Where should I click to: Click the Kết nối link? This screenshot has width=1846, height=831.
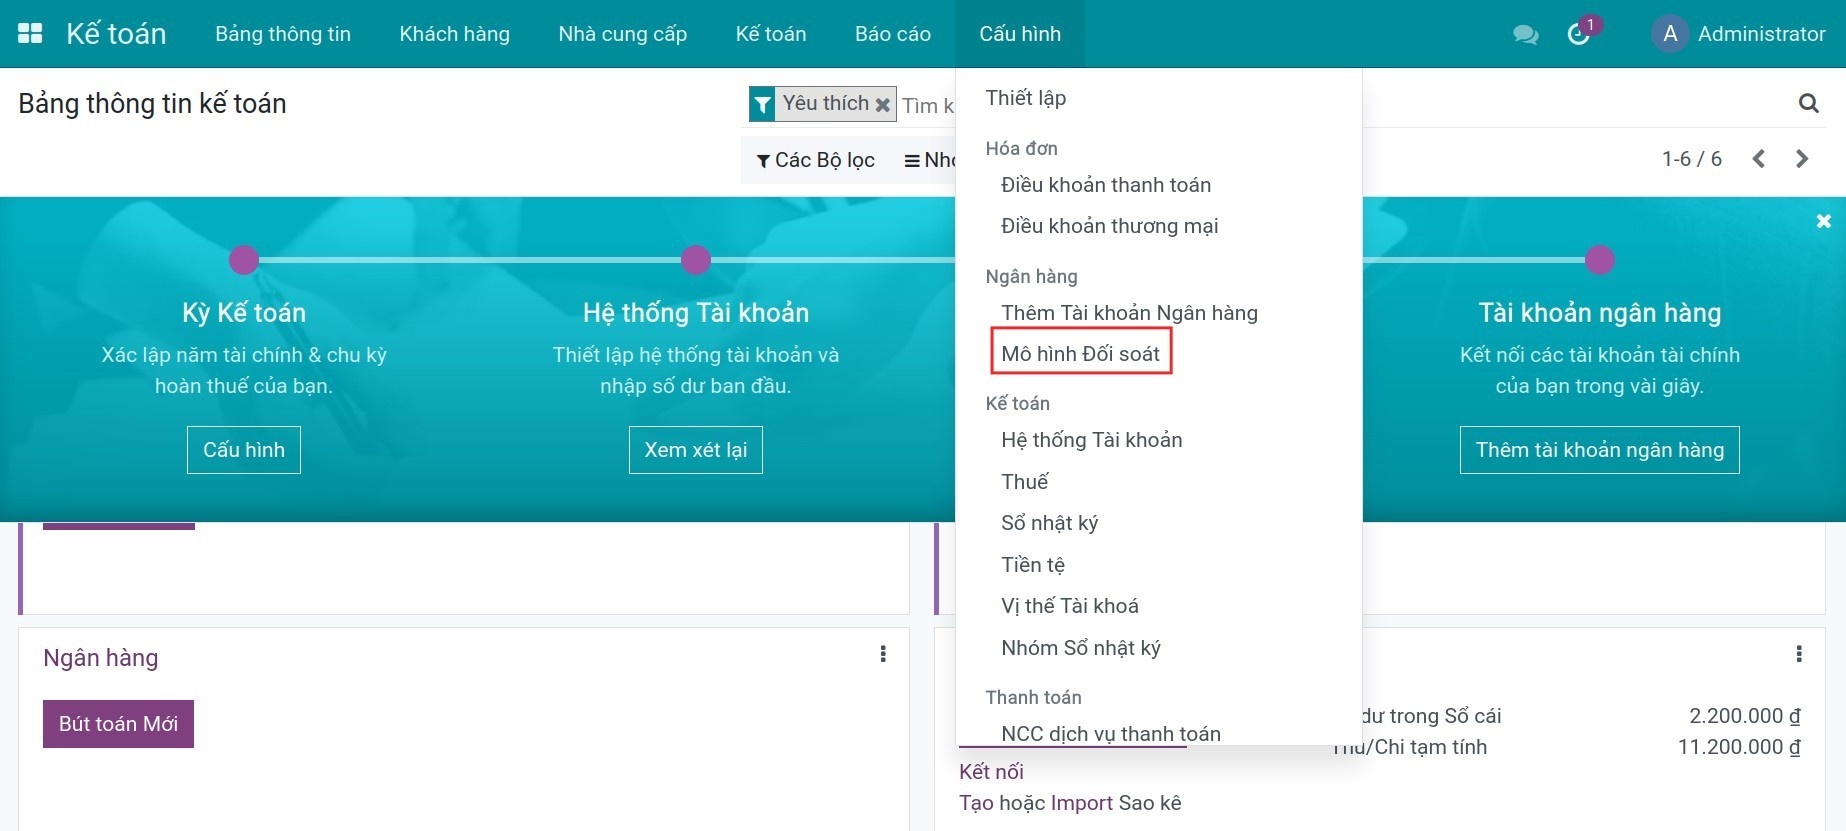[991, 772]
